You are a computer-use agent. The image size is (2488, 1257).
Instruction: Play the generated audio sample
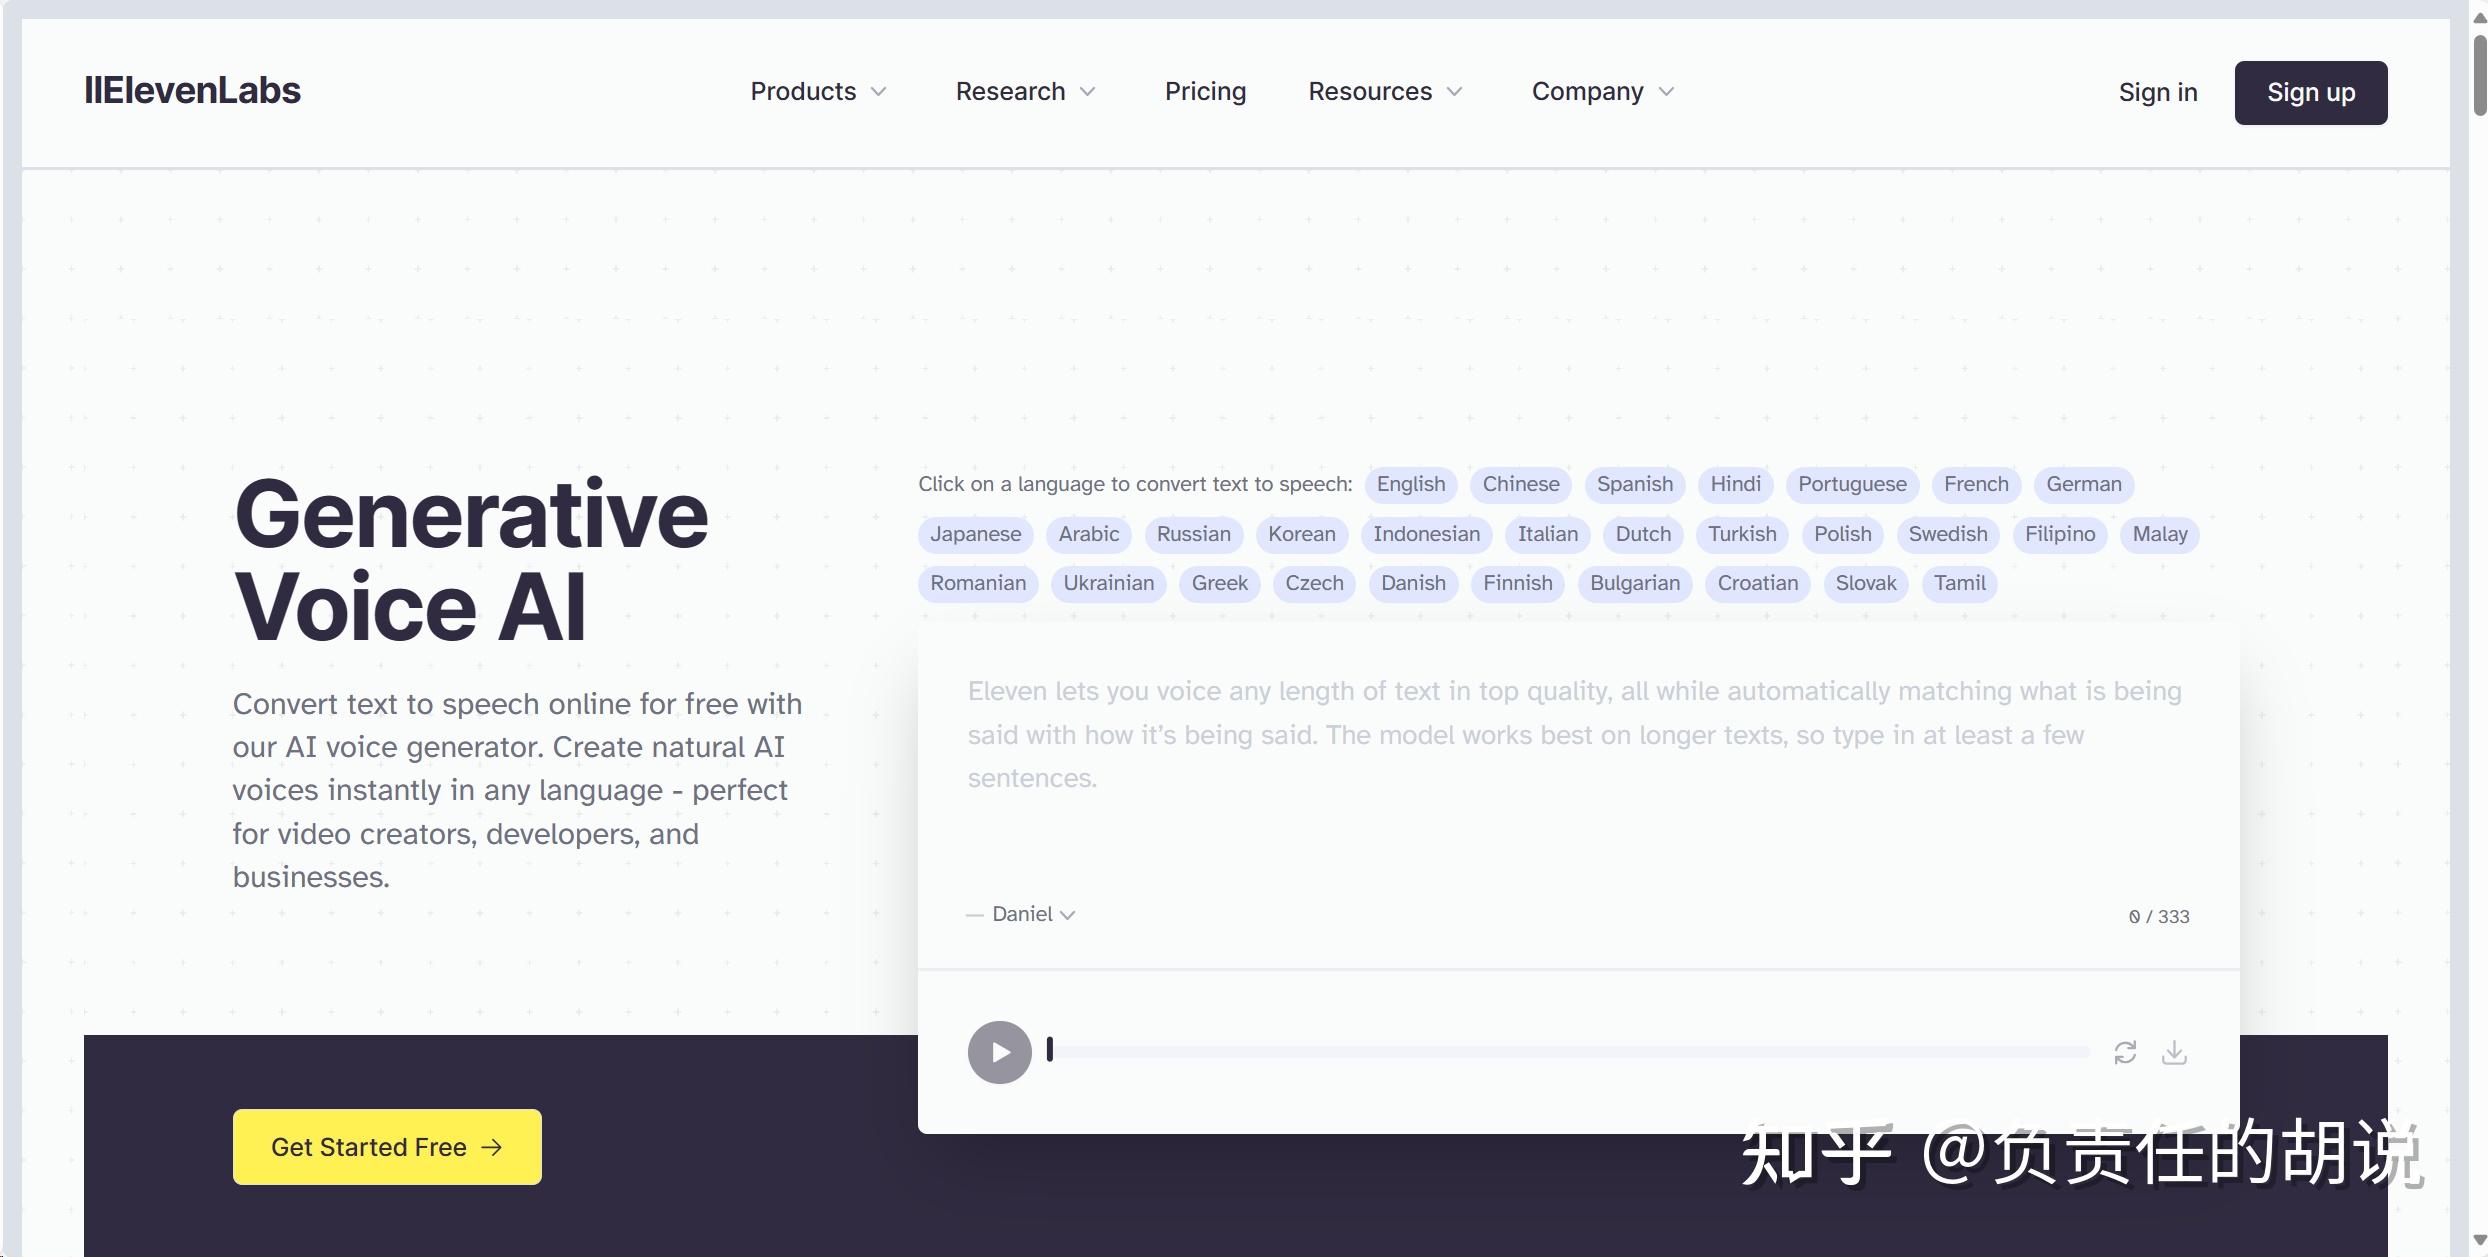pyautogui.click(x=998, y=1052)
